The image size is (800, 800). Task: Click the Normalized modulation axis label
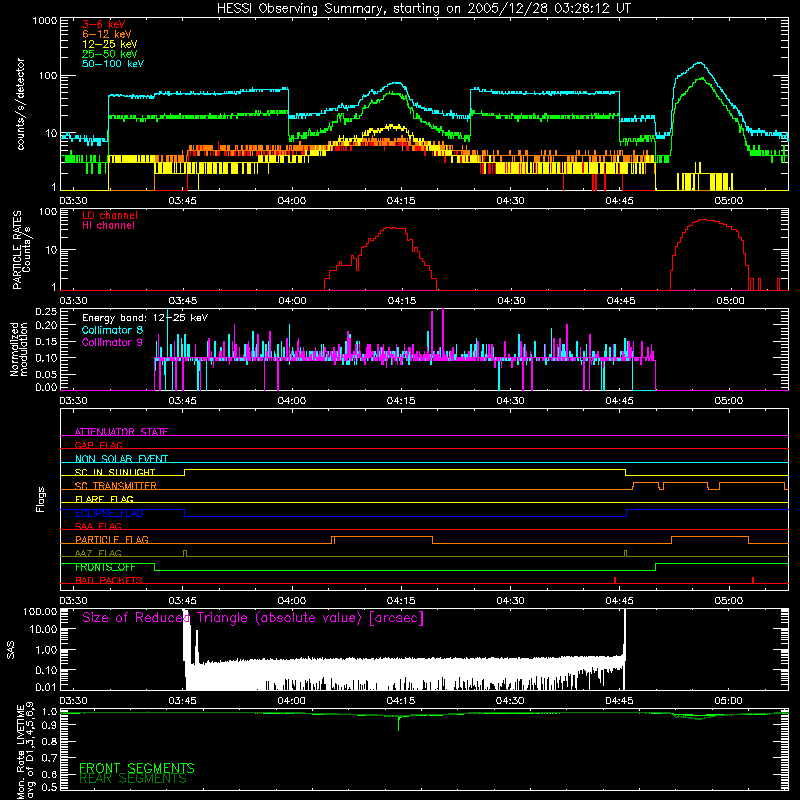18,349
